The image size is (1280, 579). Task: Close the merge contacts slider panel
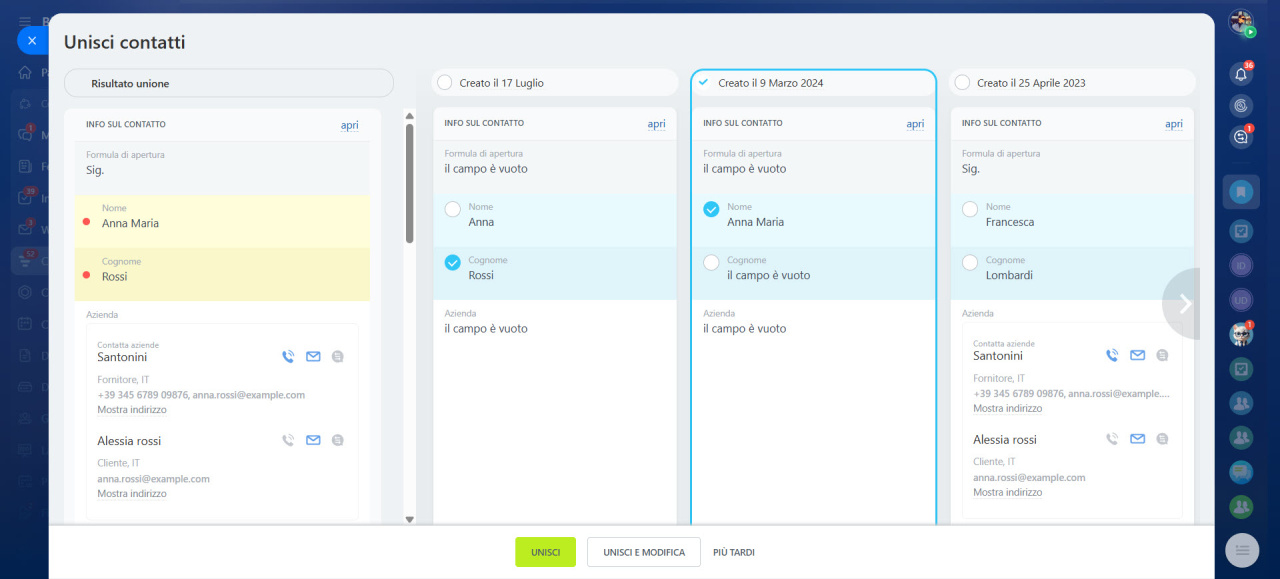[32, 41]
